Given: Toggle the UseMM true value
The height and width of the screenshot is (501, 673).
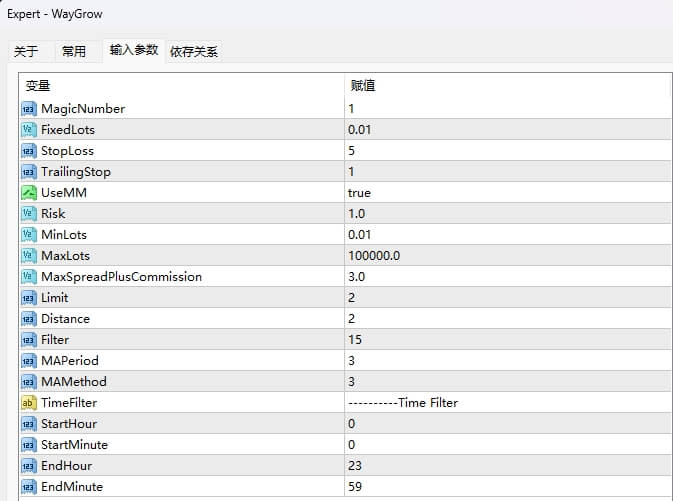Looking at the screenshot, I should pyautogui.click(x=359, y=192).
